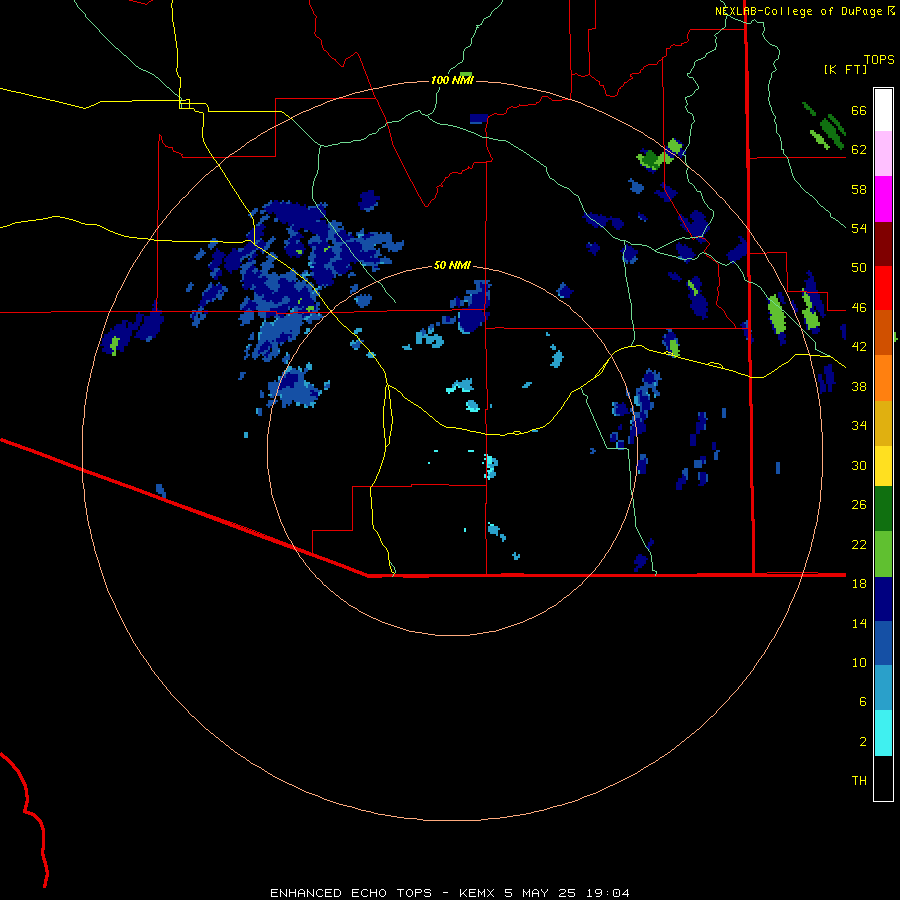Pick the cyan legend swatch
Image resolution: width=900 pixels, height=900 pixels.
(883, 733)
